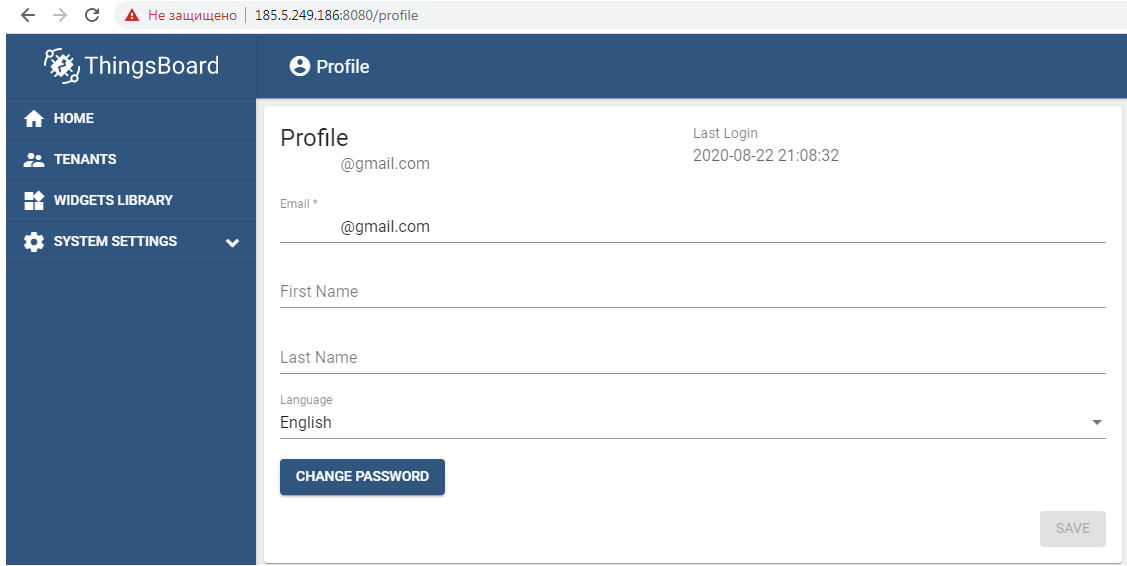The width and height of the screenshot is (1127, 566).
Task: Click the browser reload icon
Action: 92,15
